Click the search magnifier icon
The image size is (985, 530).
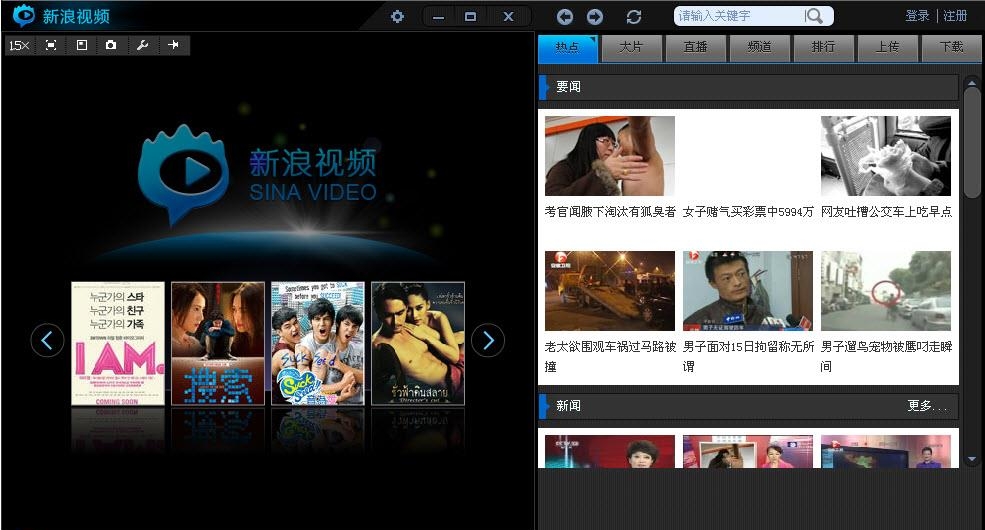[x=814, y=16]
